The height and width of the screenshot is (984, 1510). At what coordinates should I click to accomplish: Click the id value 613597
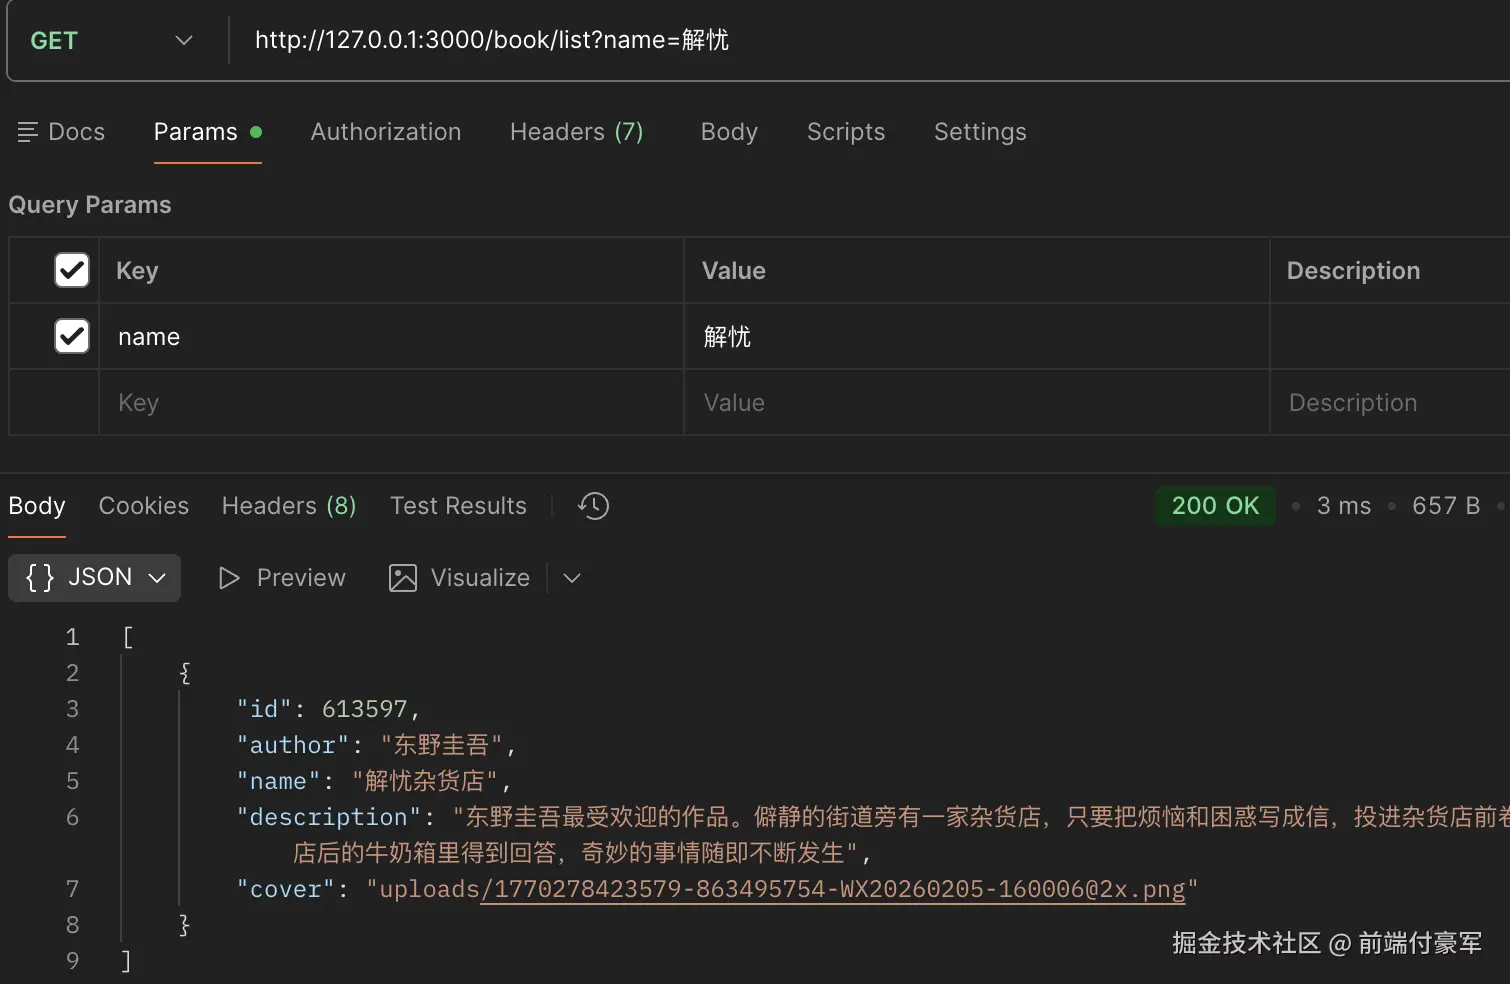tap(364, 709)
